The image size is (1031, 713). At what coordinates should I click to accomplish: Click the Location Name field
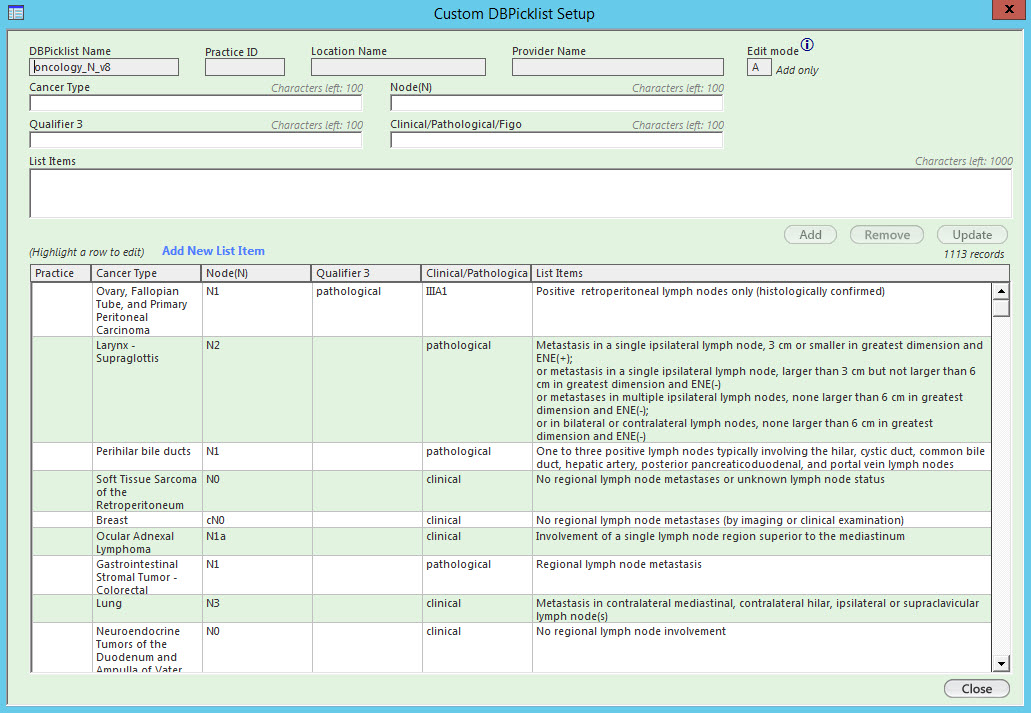coord(398,67)
